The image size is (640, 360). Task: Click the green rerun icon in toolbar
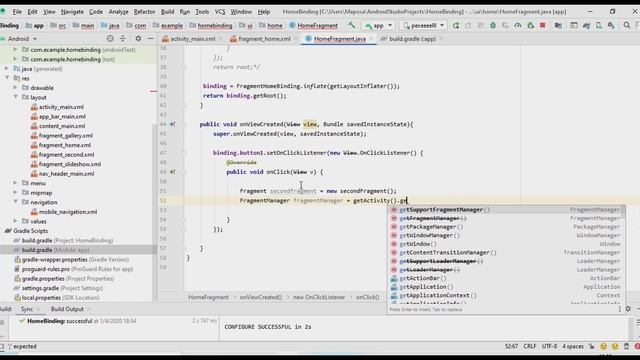tap(456, 25)
